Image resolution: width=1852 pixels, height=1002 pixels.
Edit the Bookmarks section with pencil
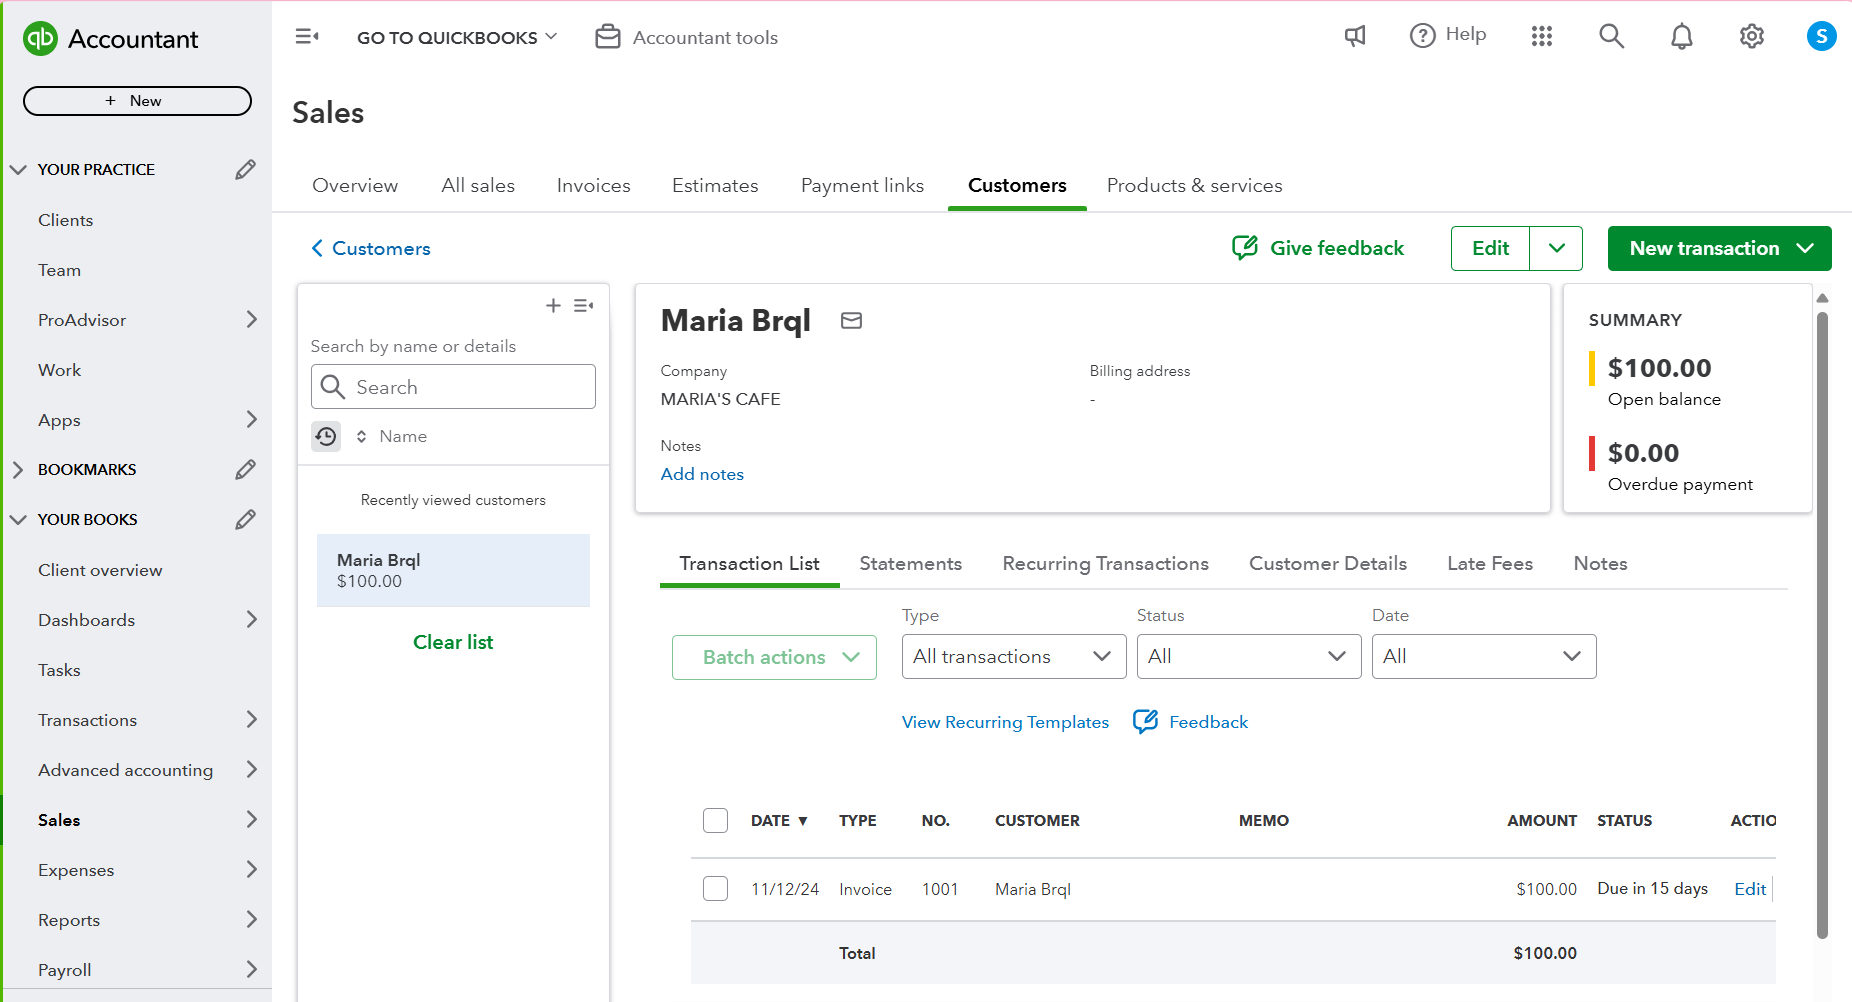245,469
